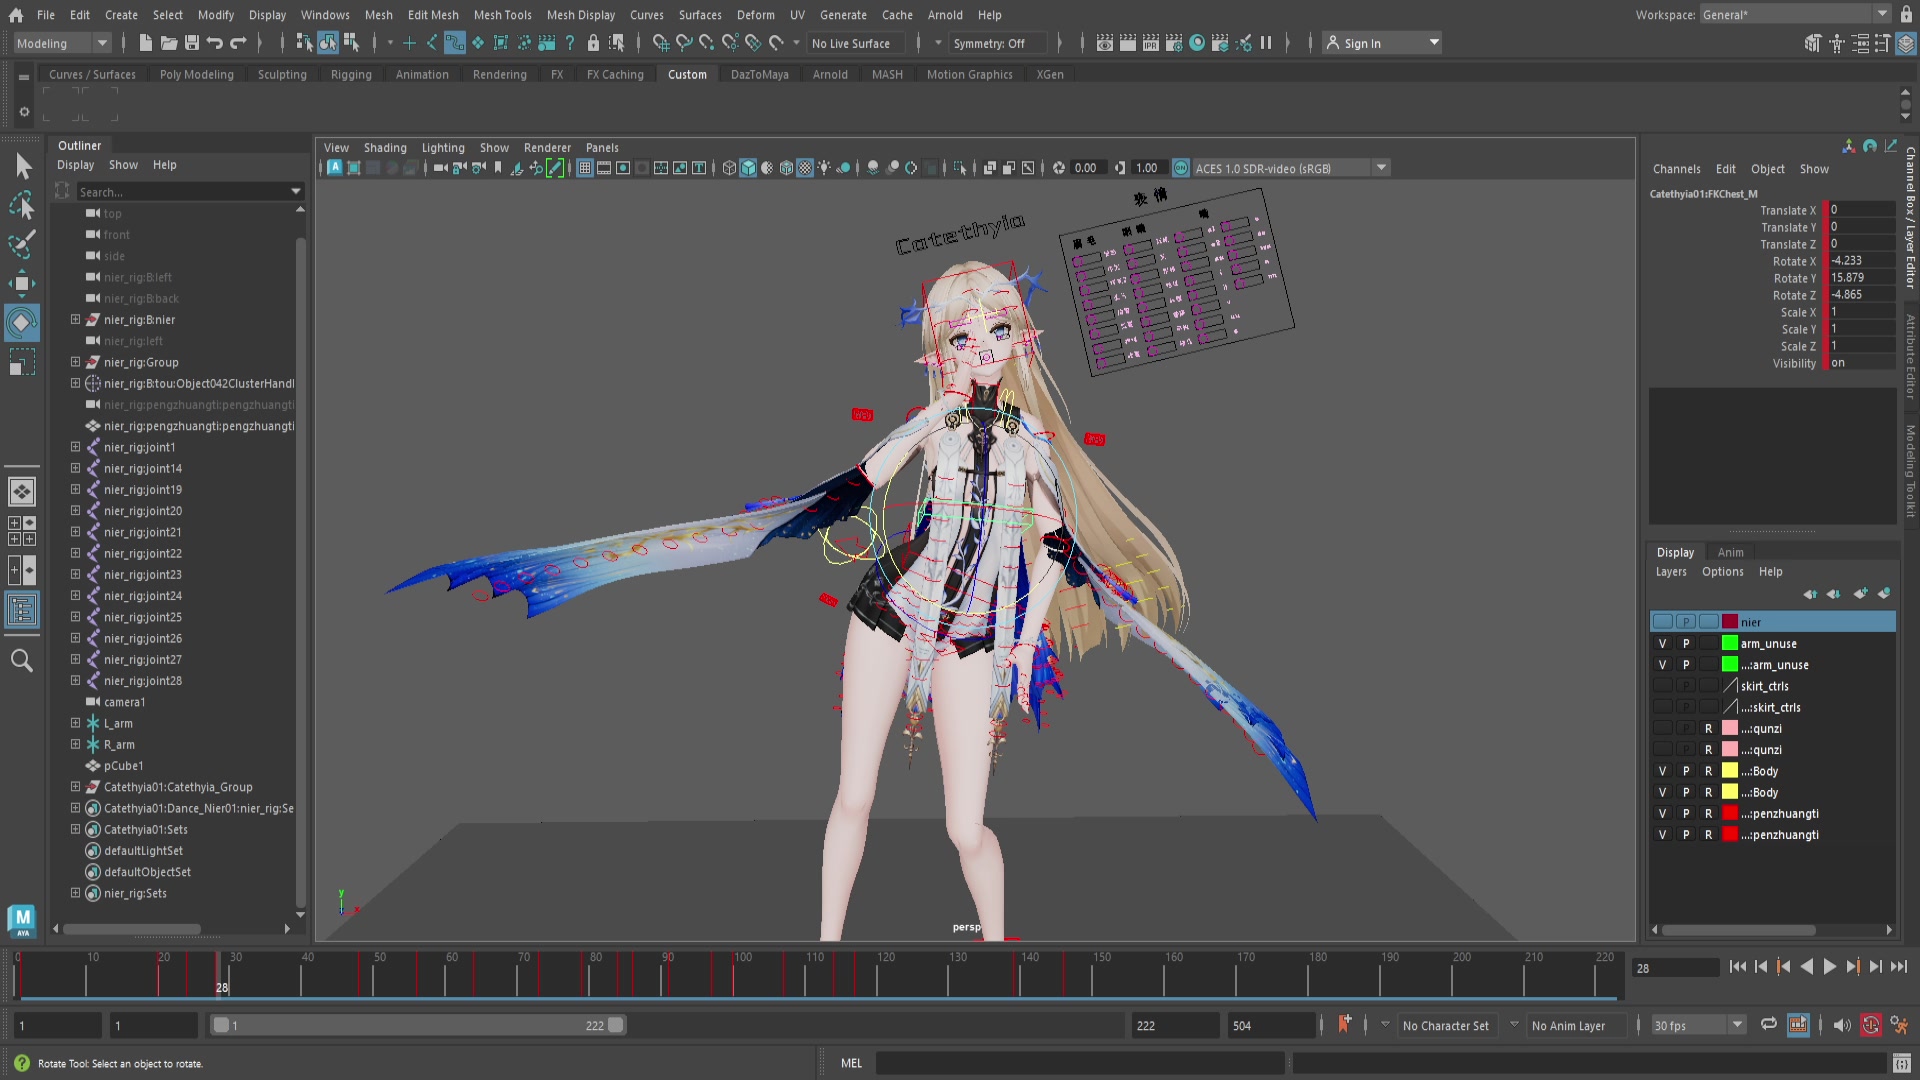This screenshot has height=1080, width=1920.
Task: Switch to the Rigging shelf tab
Action: tap(351, 75)
